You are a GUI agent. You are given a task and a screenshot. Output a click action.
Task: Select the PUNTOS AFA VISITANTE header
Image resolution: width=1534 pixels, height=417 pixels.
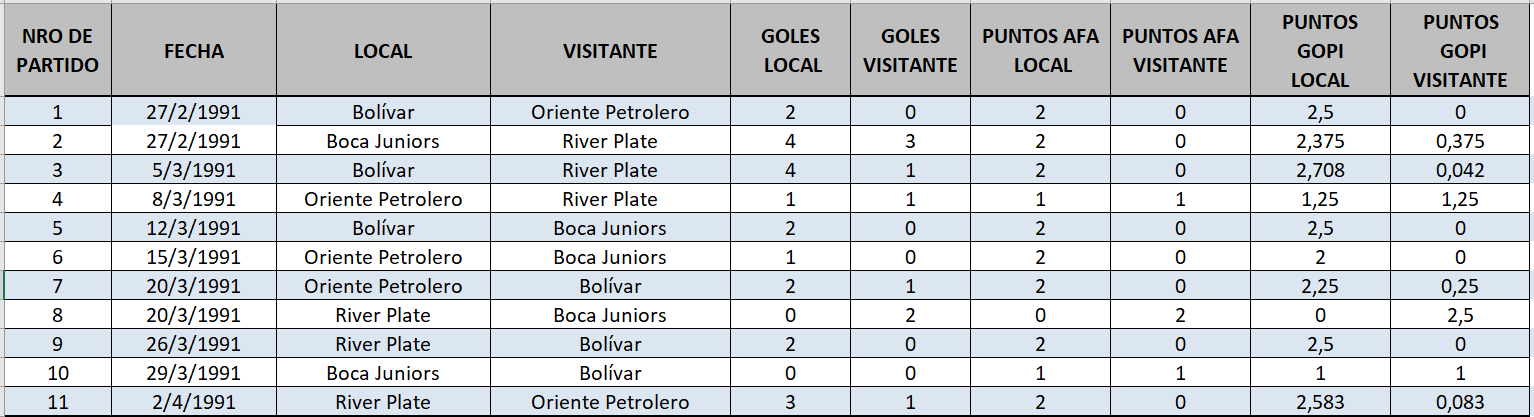tap(1180, 51)
